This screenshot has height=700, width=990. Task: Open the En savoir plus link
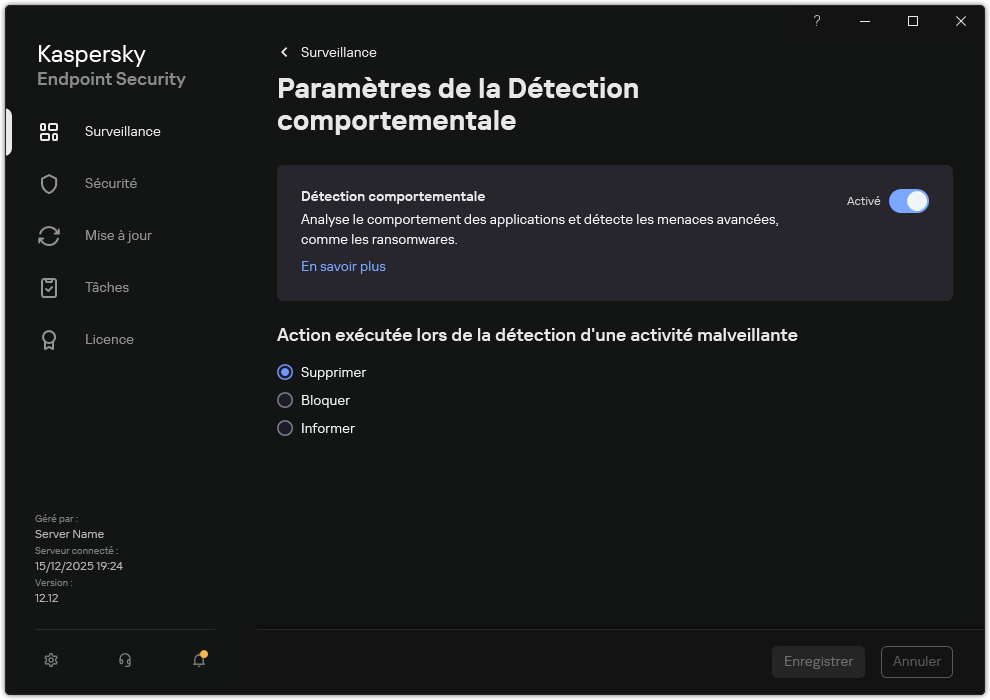click(343, 266)
